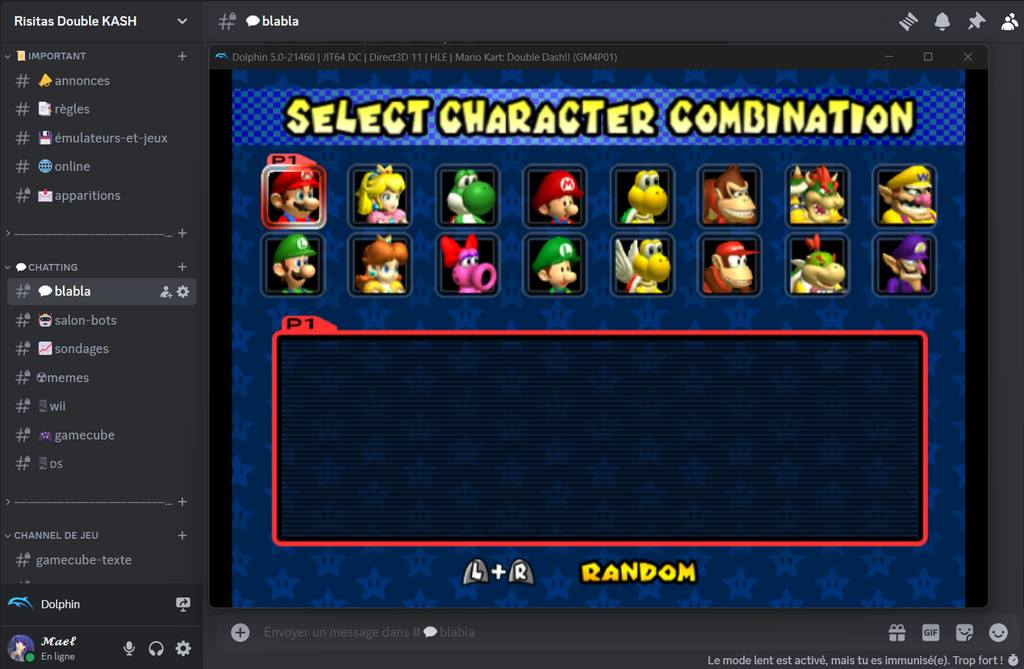This screenshot has width=1024, height=669.
Task: Open user settings gear
Action: [183, 648]
